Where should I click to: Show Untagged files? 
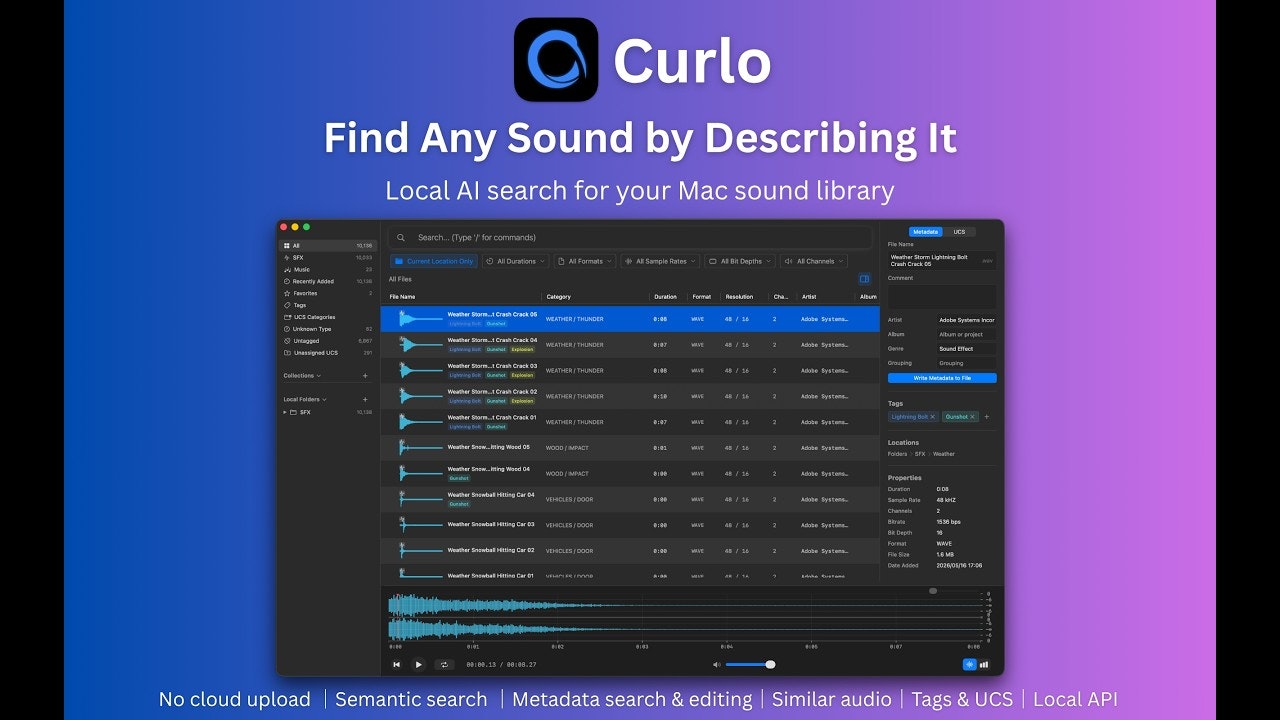[328, 341]
